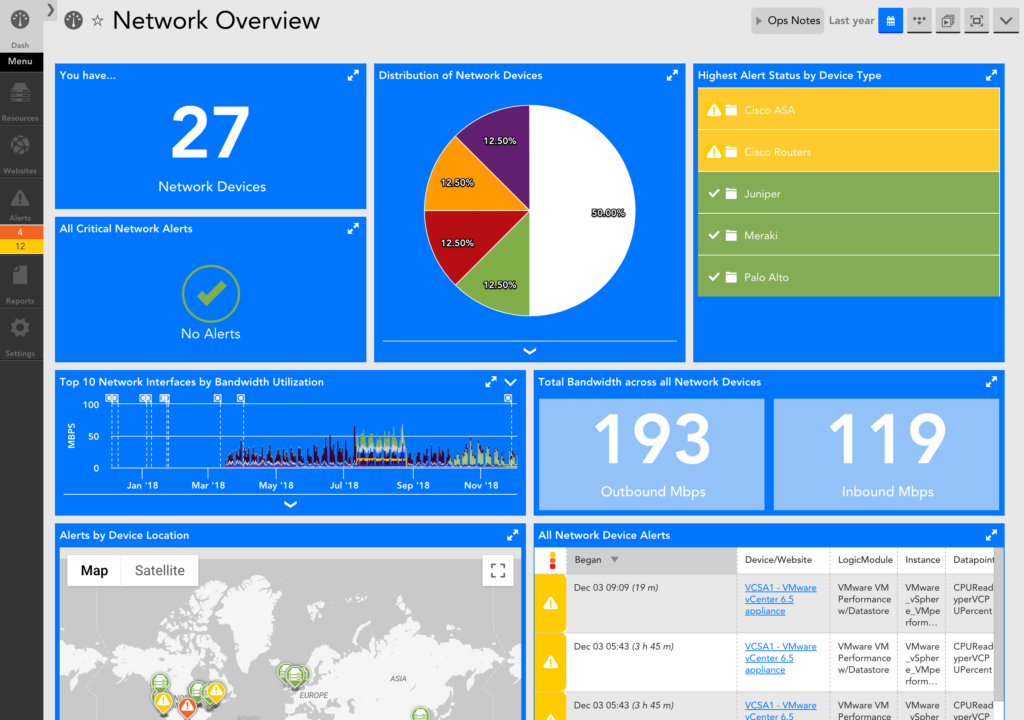Toggle the Cisco ASA alert status row
This screenshot has height=720, width=1024.
point(848,109)
